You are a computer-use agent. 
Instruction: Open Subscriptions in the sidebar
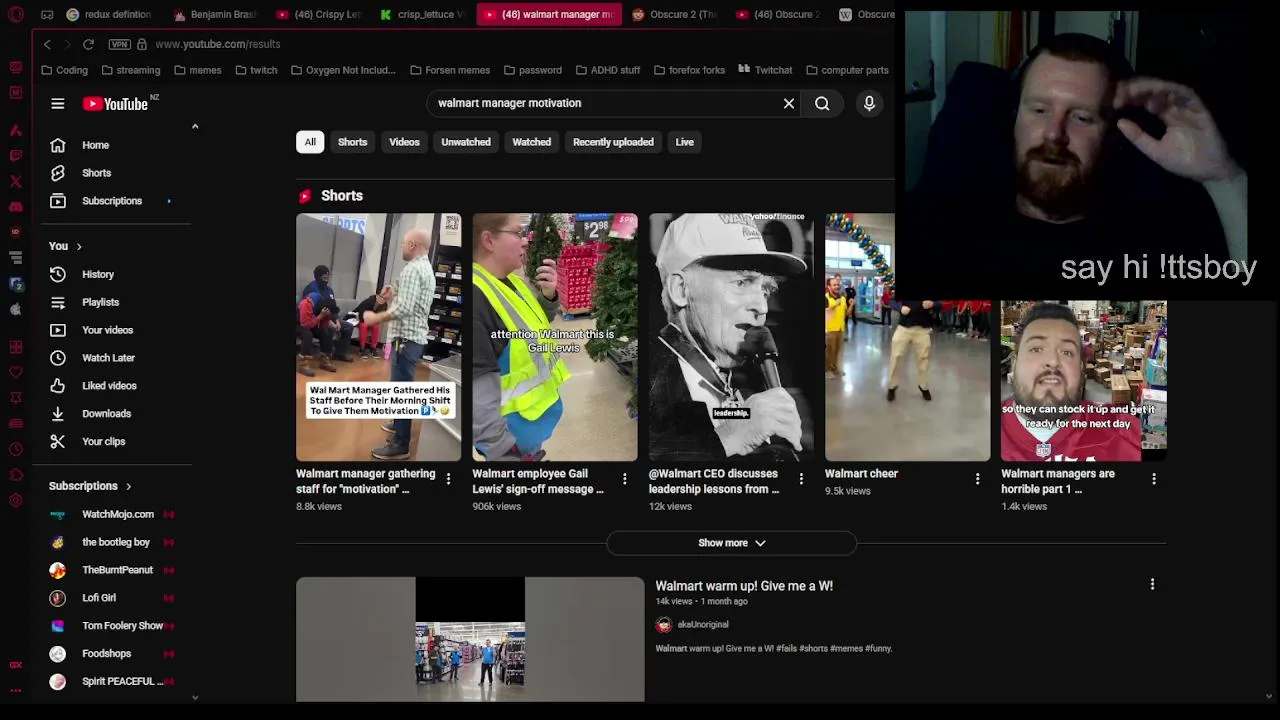[112, 201]
